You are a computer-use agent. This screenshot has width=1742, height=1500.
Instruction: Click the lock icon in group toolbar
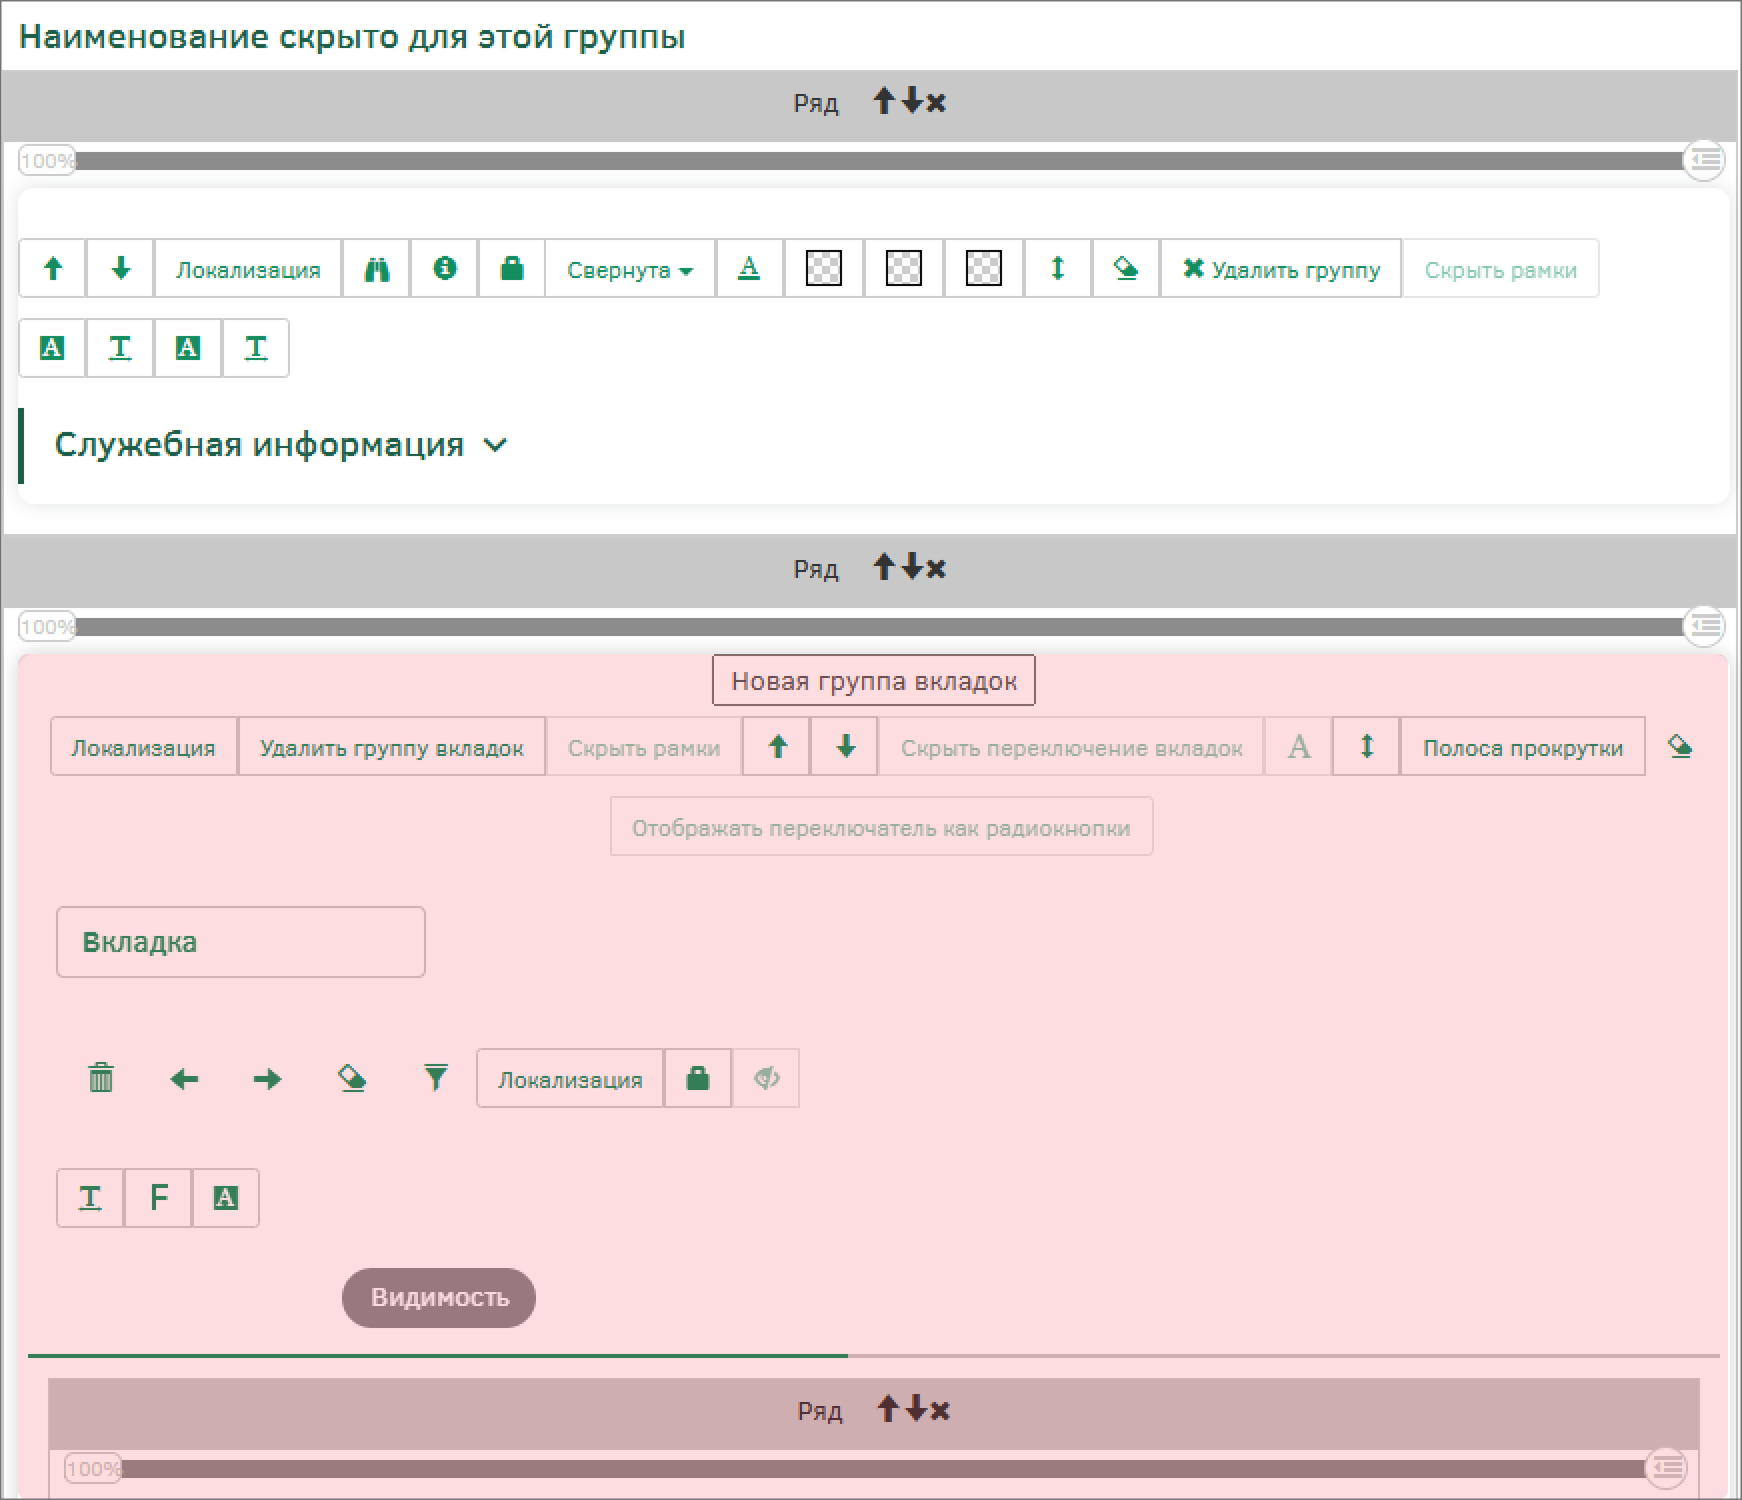[x=512, y=269]
